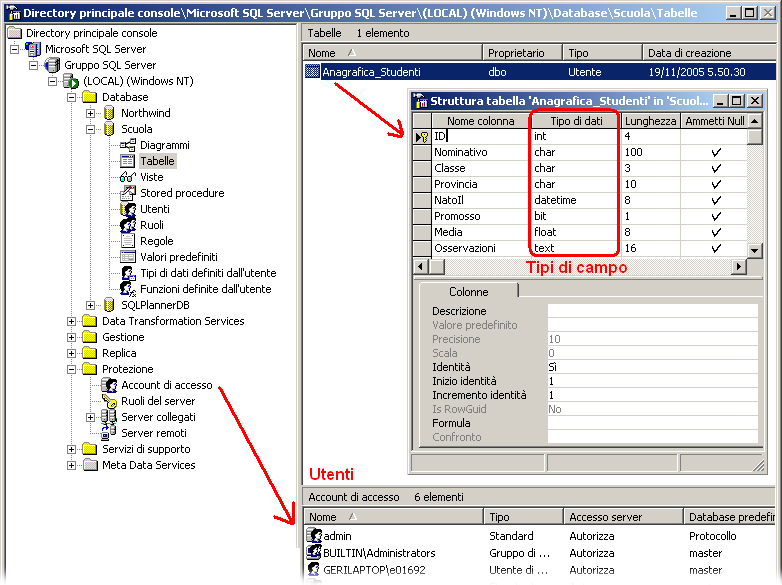
Task: Click the designer horizontal scrollbar right arrow
Action: pyautogui.click(x=739, y=267)
